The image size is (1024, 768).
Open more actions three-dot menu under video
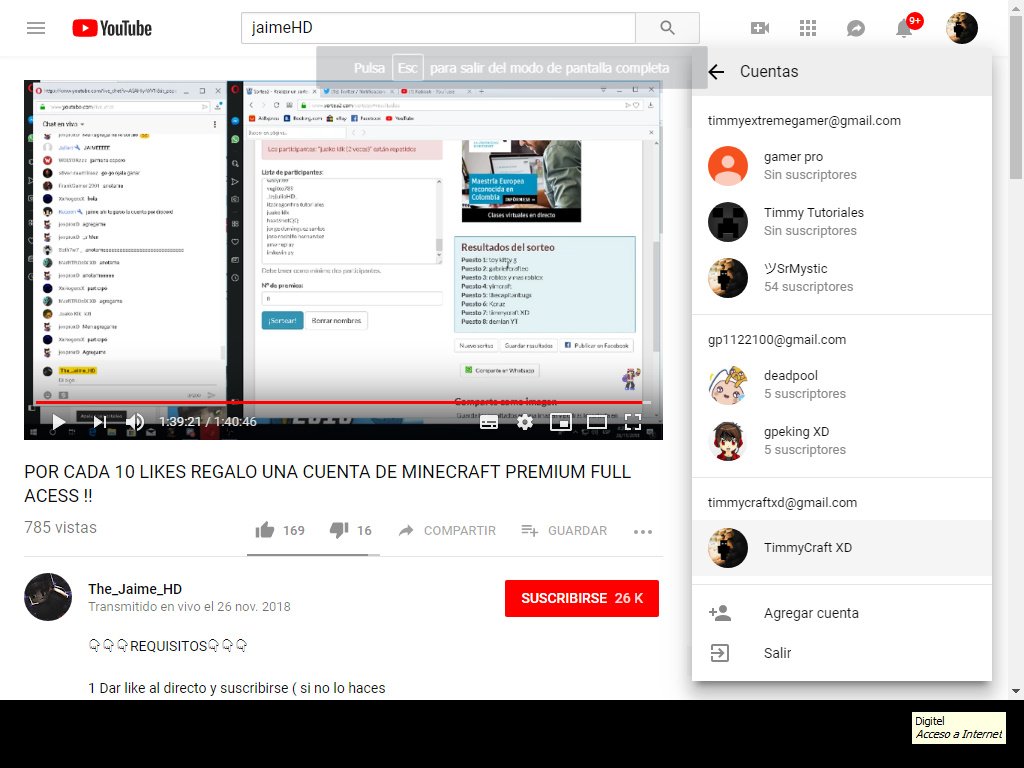click(x=643, y=532)
